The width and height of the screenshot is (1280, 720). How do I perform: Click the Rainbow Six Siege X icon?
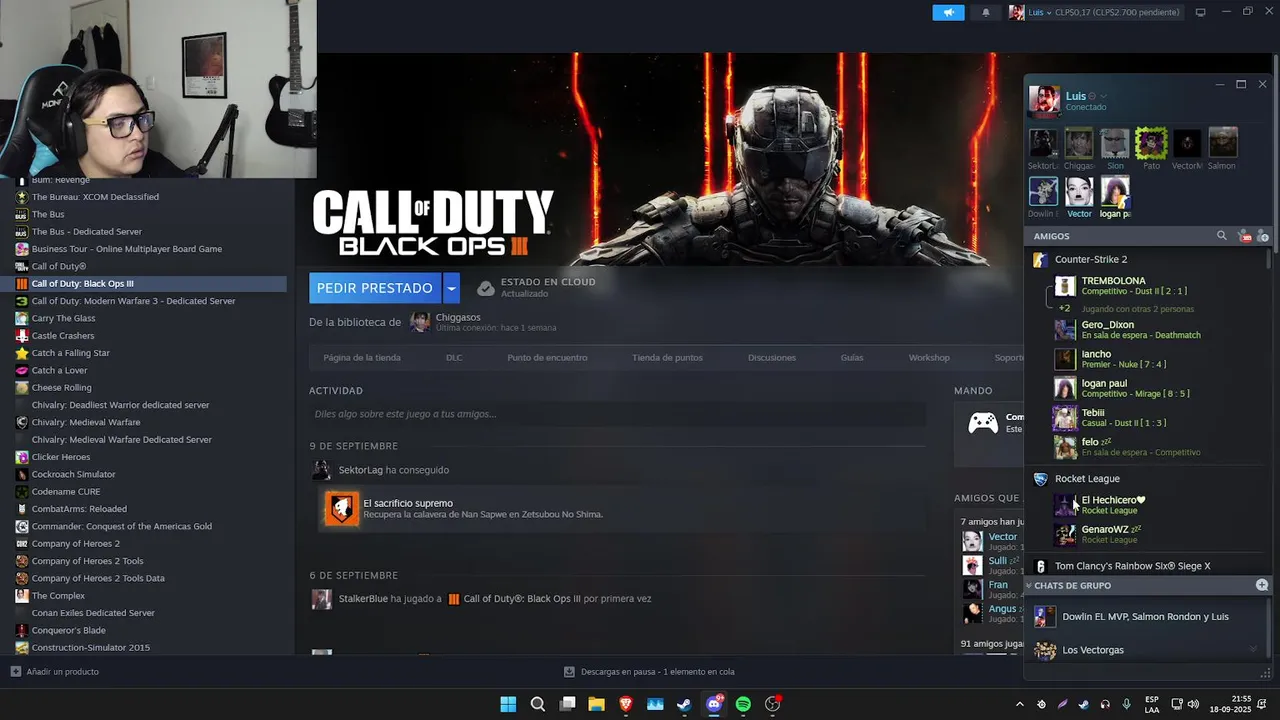pyautogui.click(x=1040, y=566)
